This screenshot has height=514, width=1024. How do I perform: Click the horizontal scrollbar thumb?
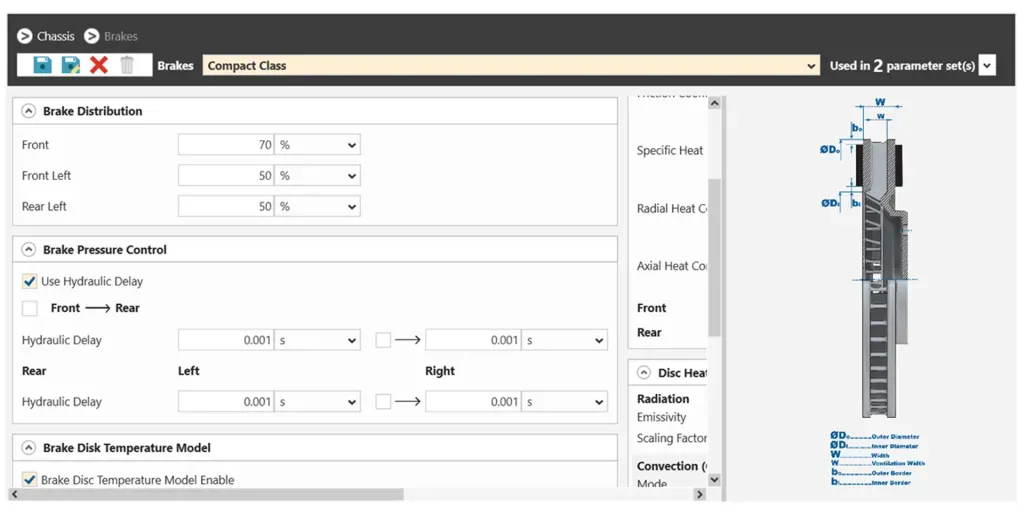point(212,494)
